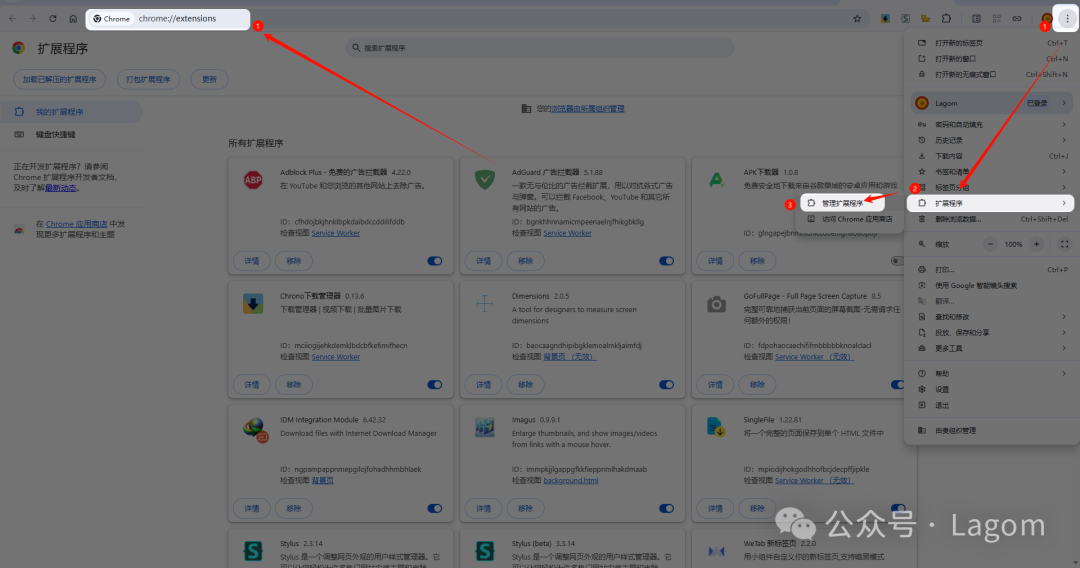
Task: Click the Adblock Plus ABP icon
Action: point(253,180)
